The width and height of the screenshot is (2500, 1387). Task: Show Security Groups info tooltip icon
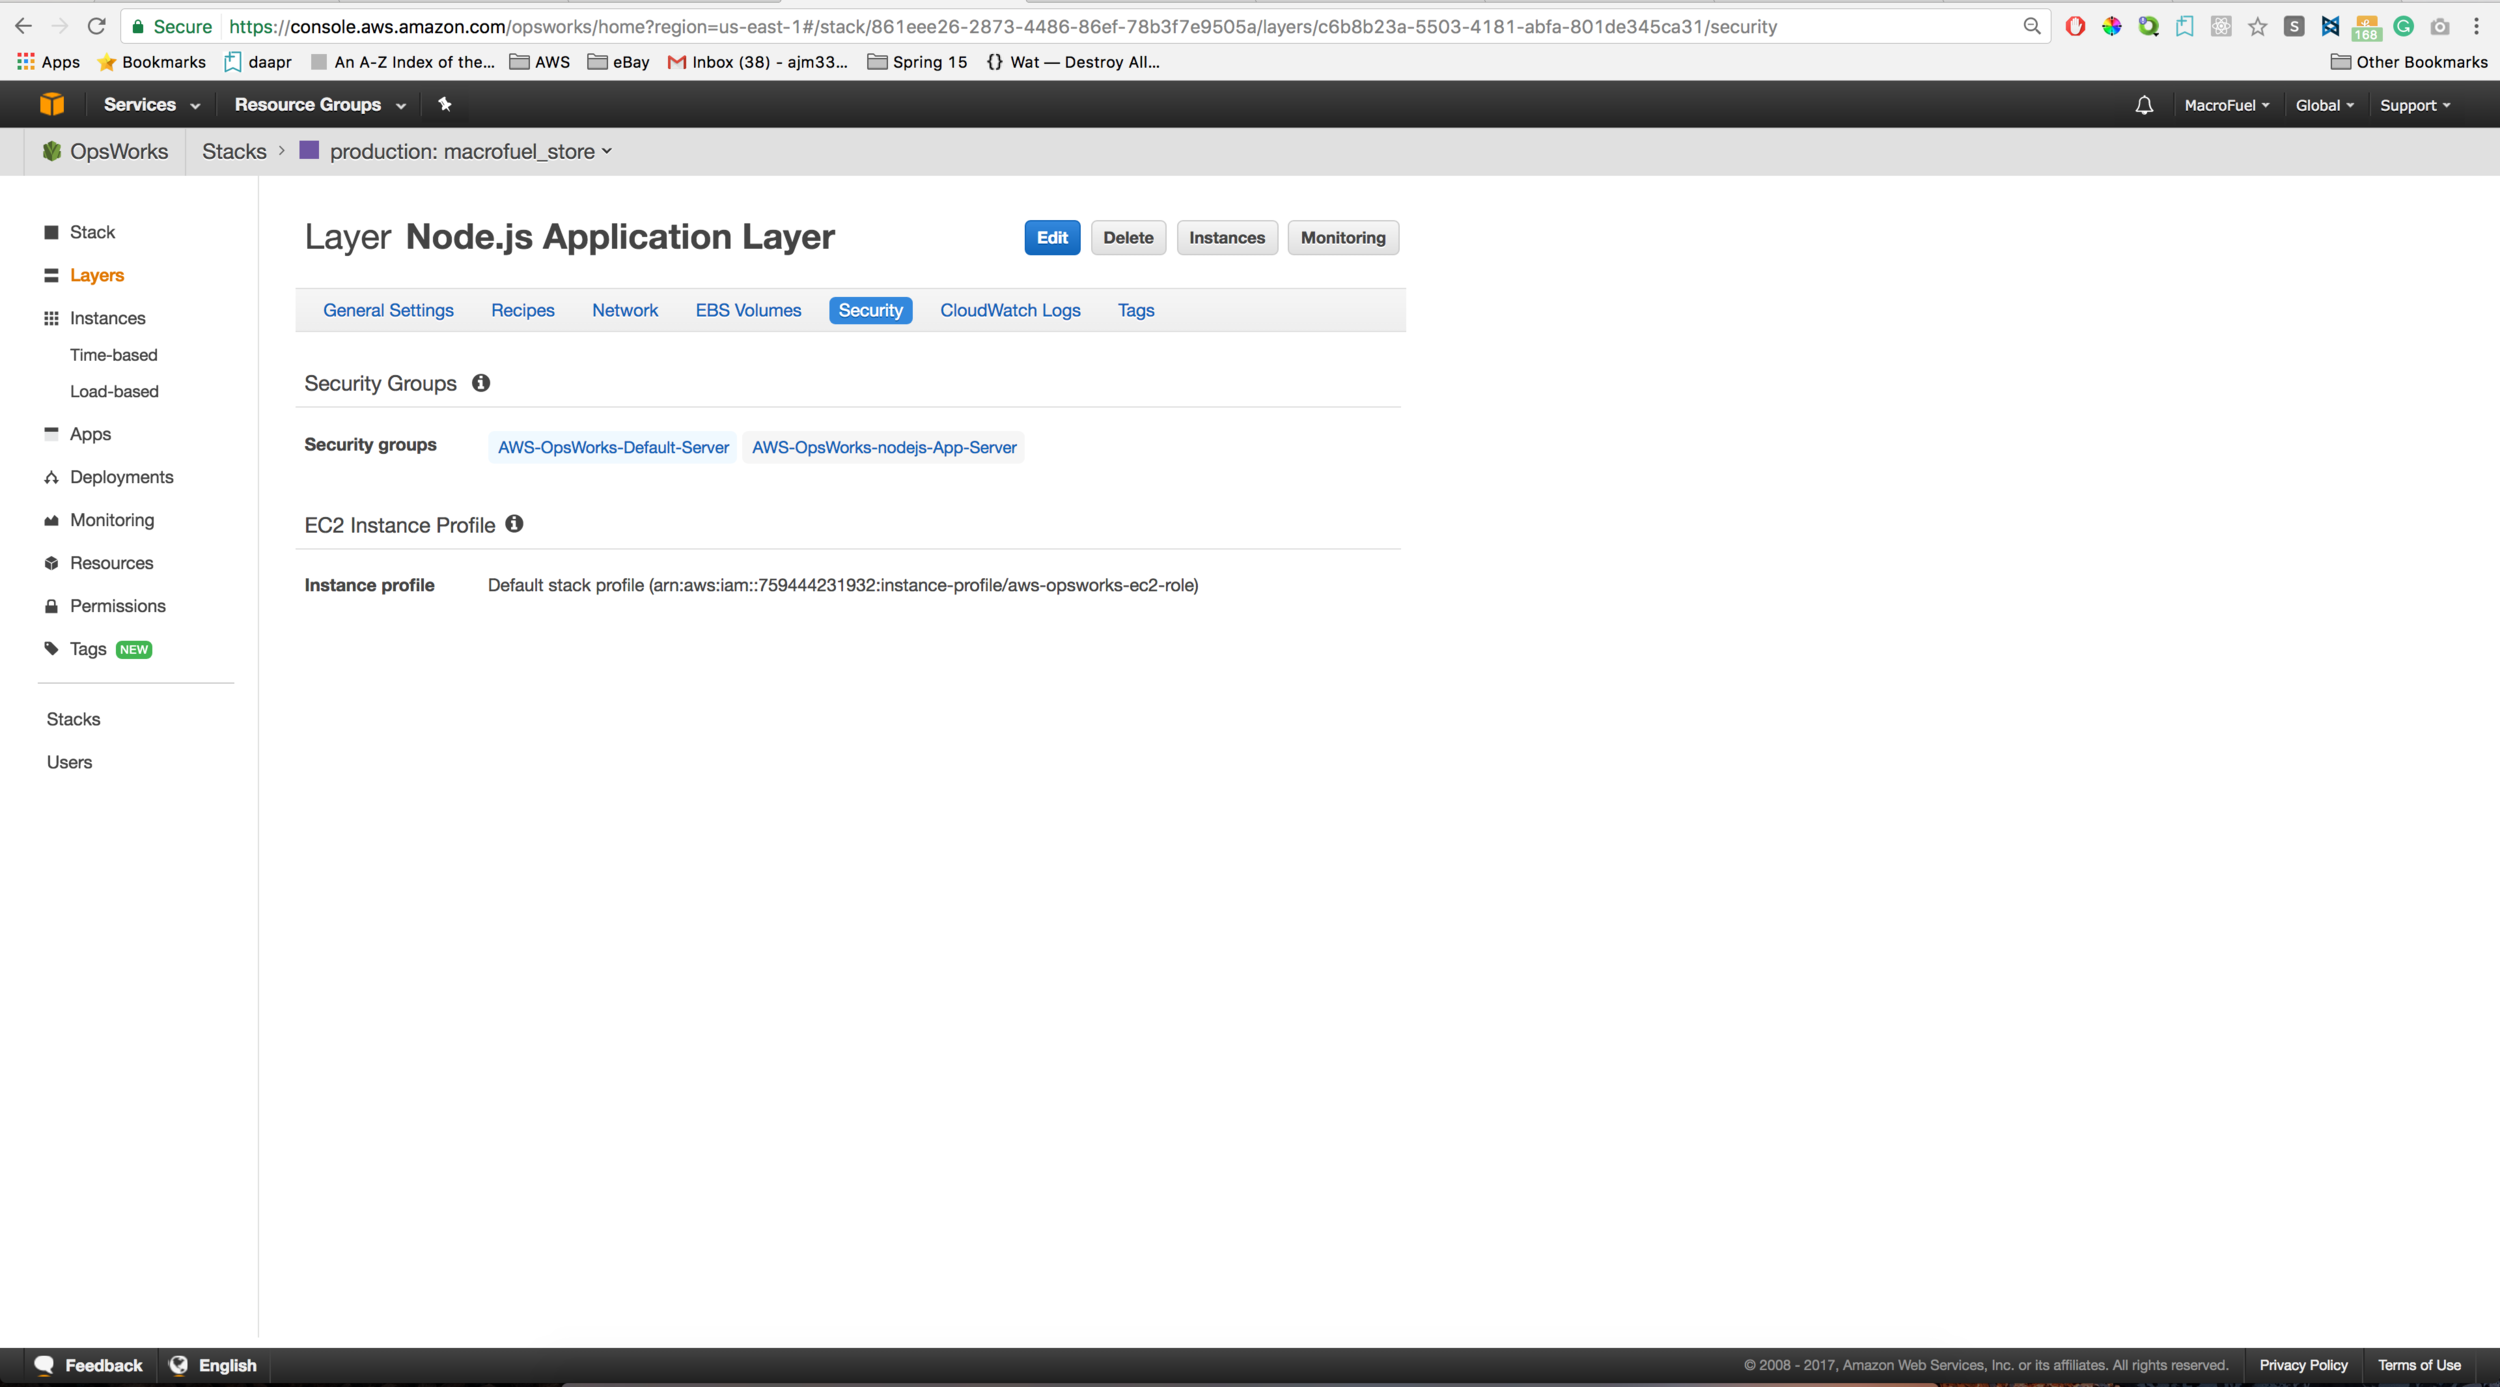[481, 383]
